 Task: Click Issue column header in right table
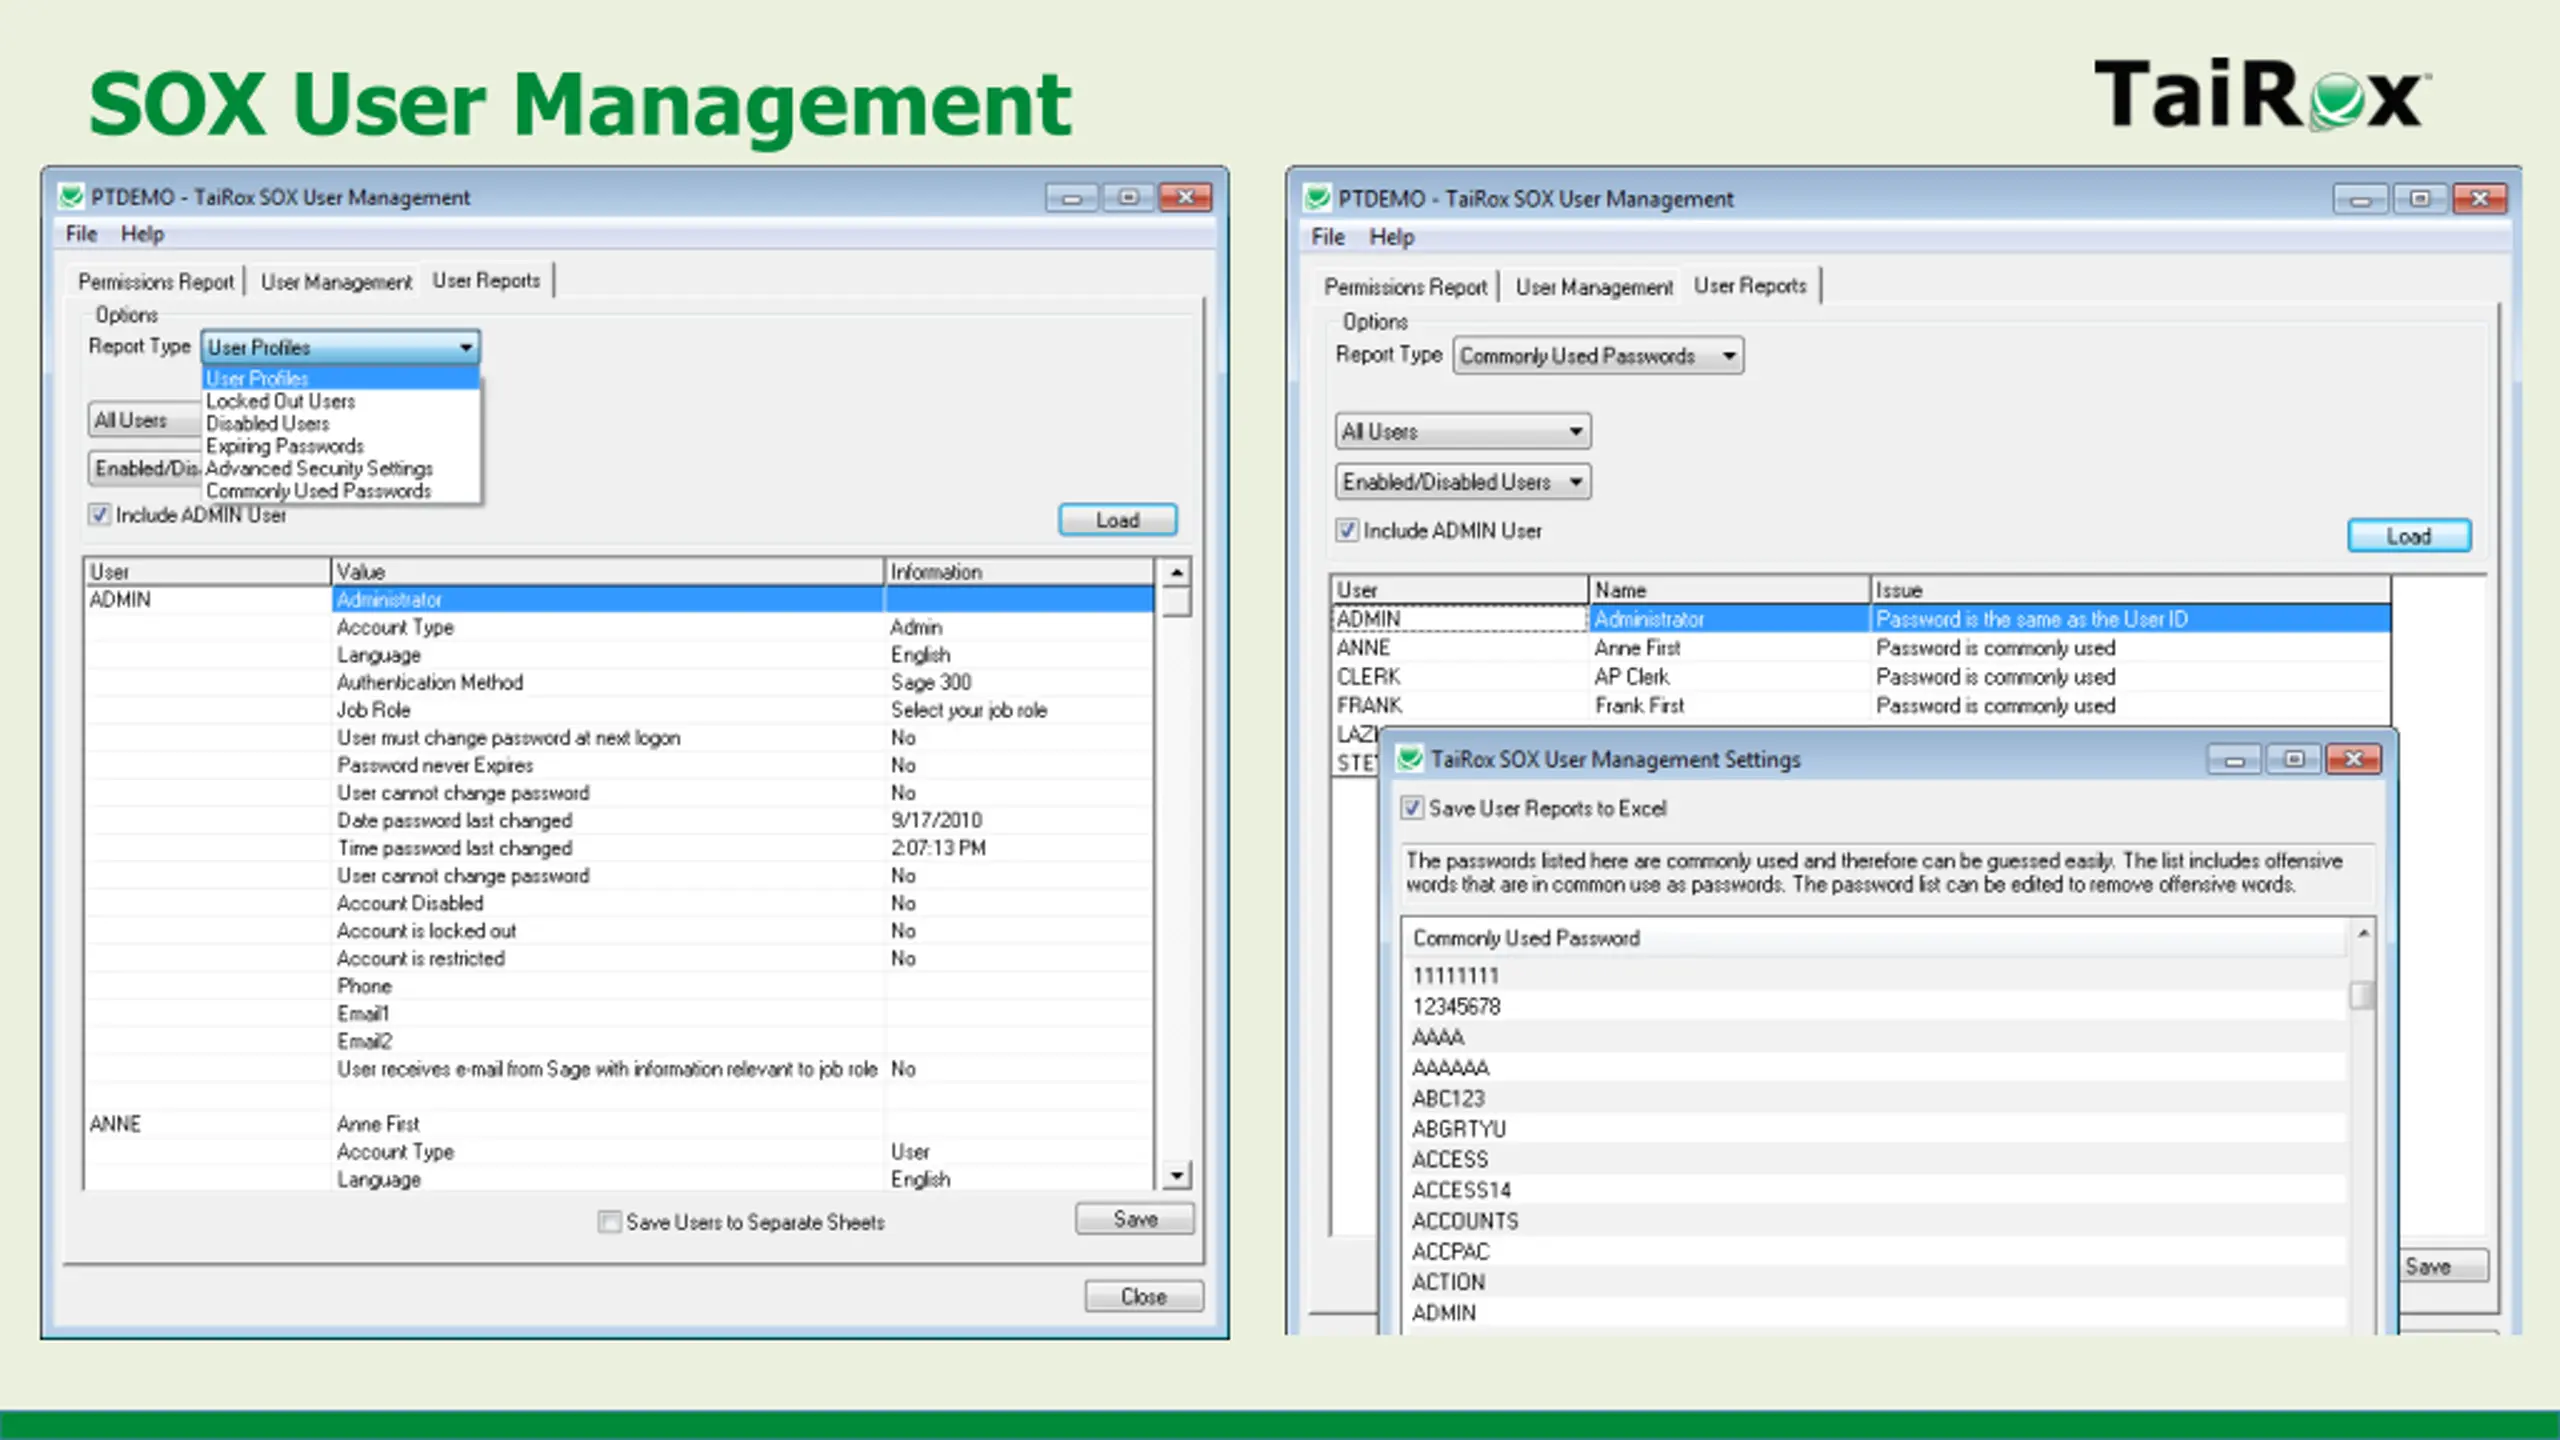[x=2130, y=590]
